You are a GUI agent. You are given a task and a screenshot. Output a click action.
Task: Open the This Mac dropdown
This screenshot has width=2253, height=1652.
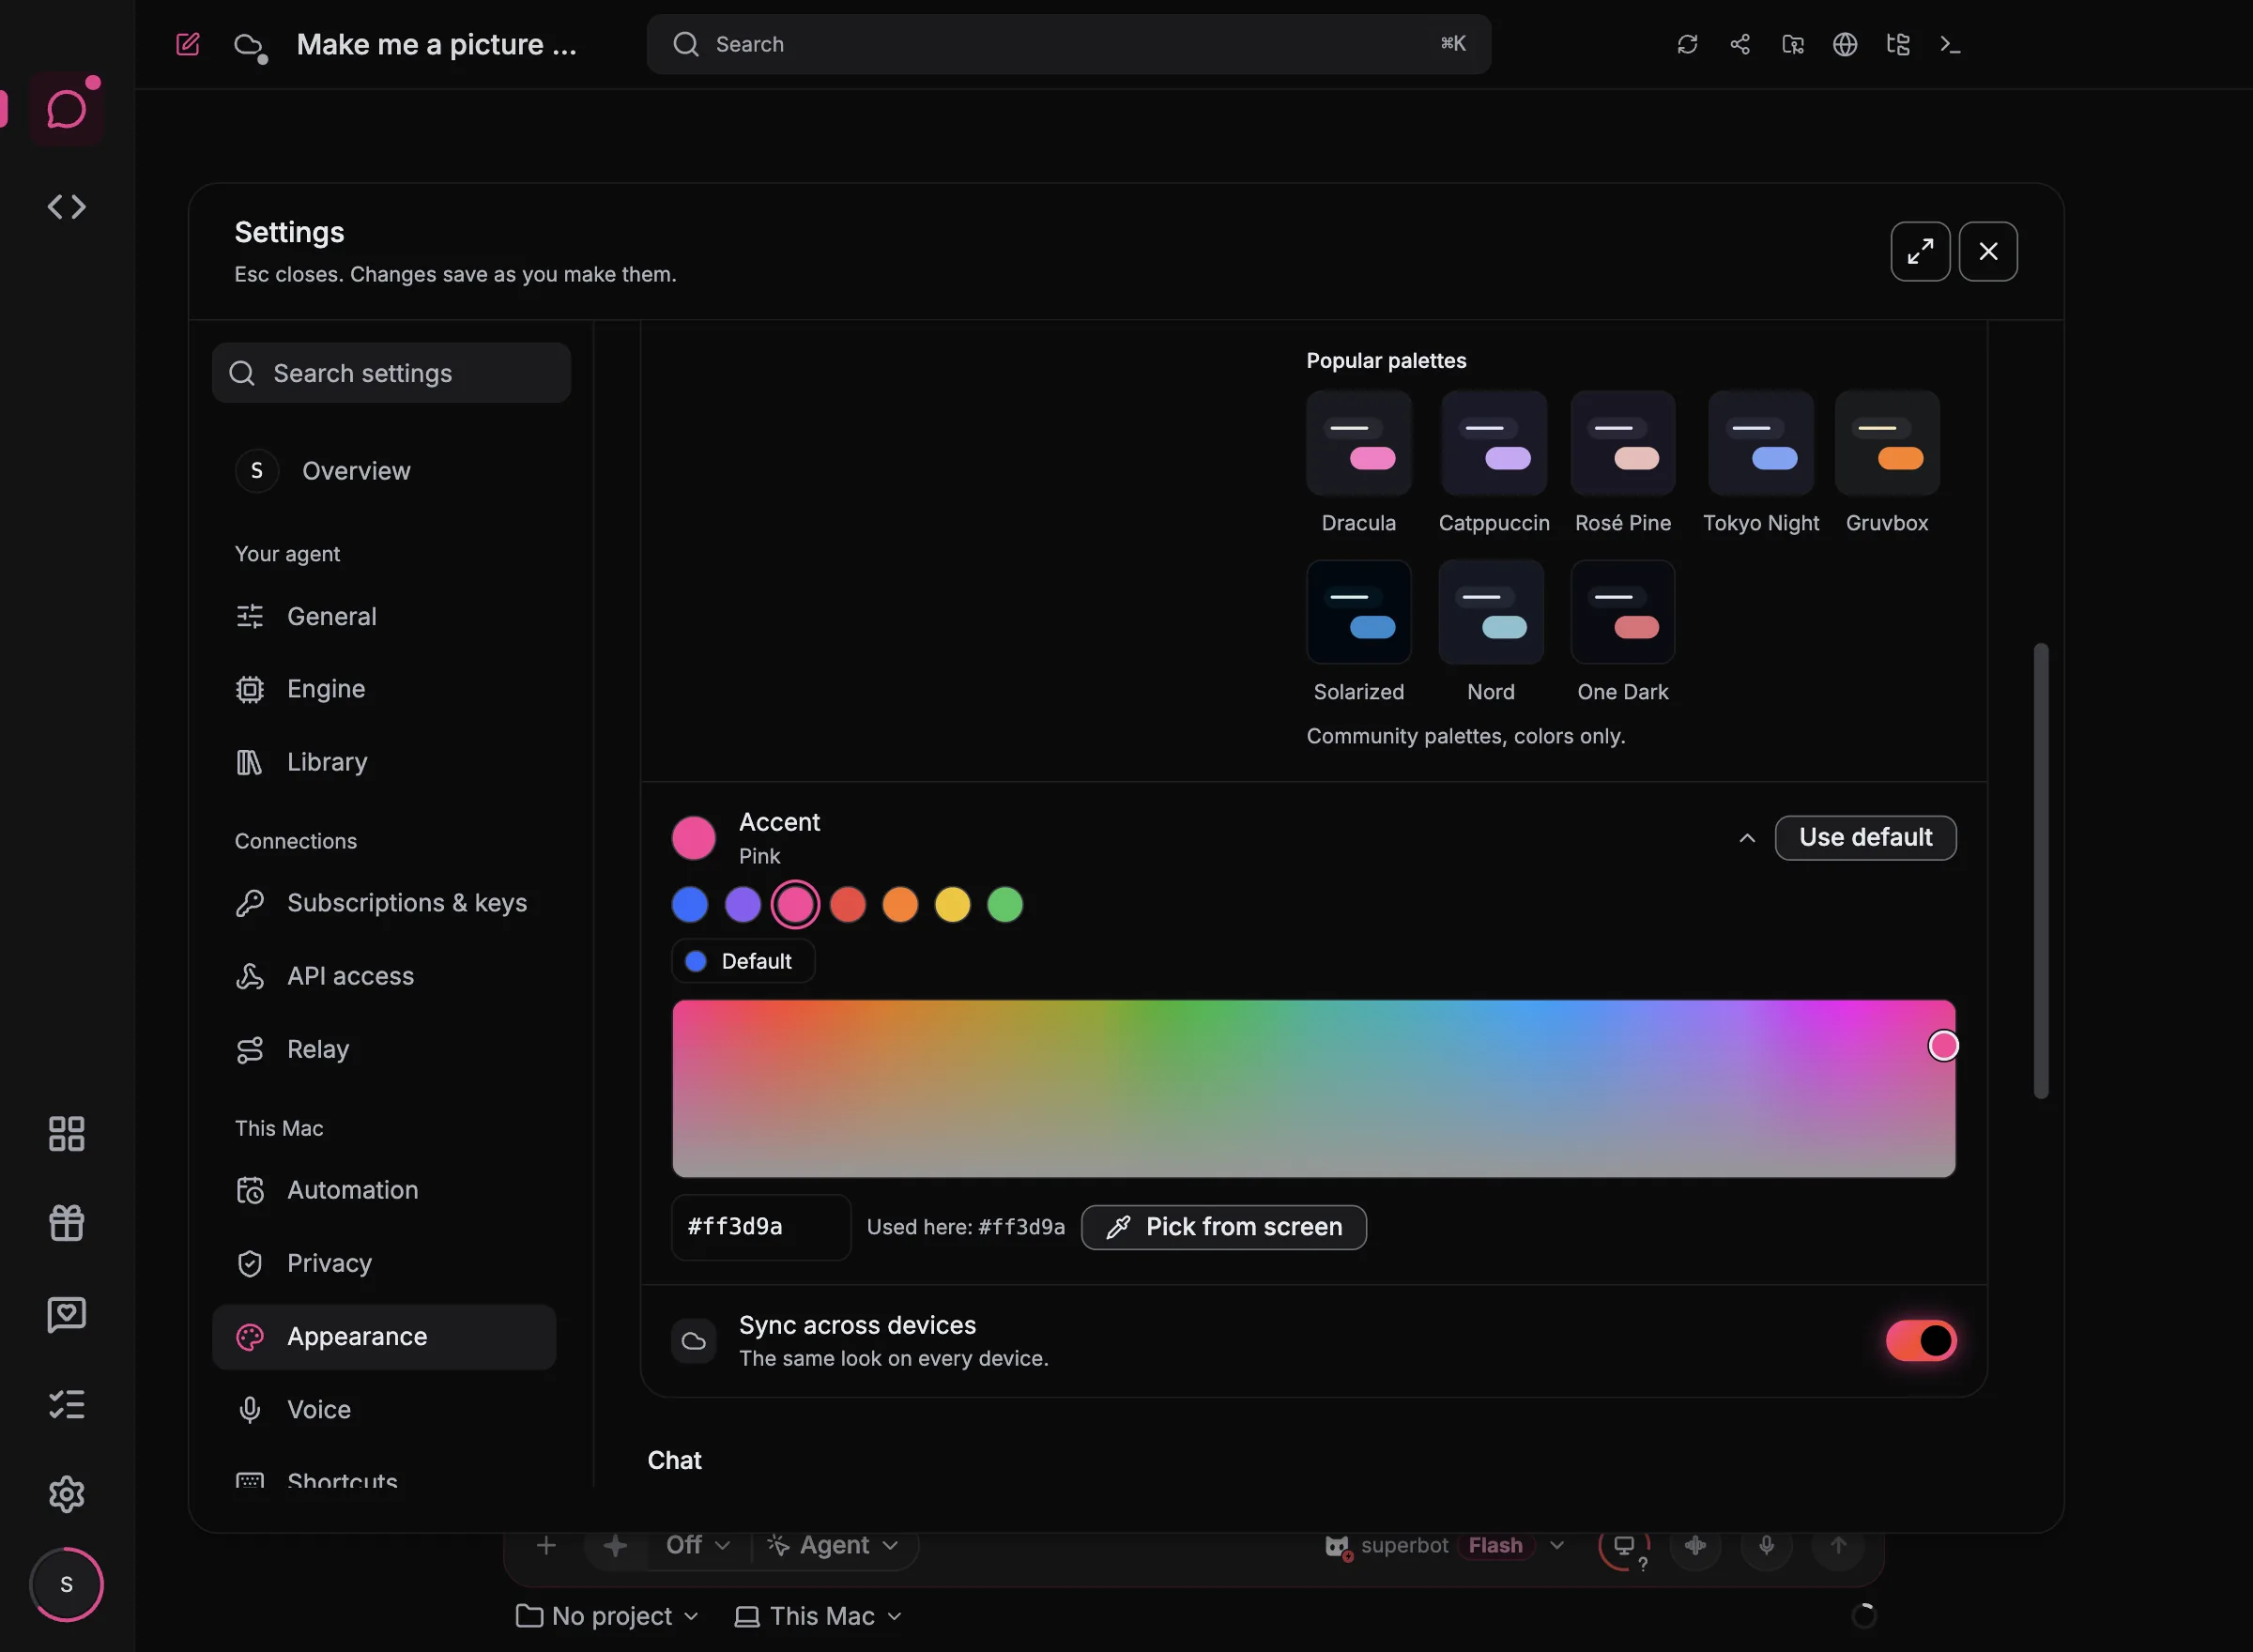(818, 1616)
